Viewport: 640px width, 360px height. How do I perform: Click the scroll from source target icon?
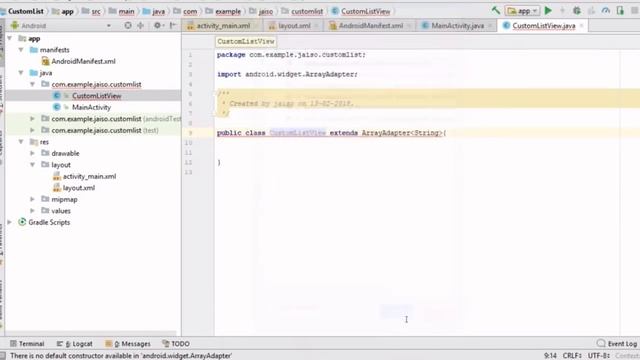pyautogui.click(x=128, y=25)
